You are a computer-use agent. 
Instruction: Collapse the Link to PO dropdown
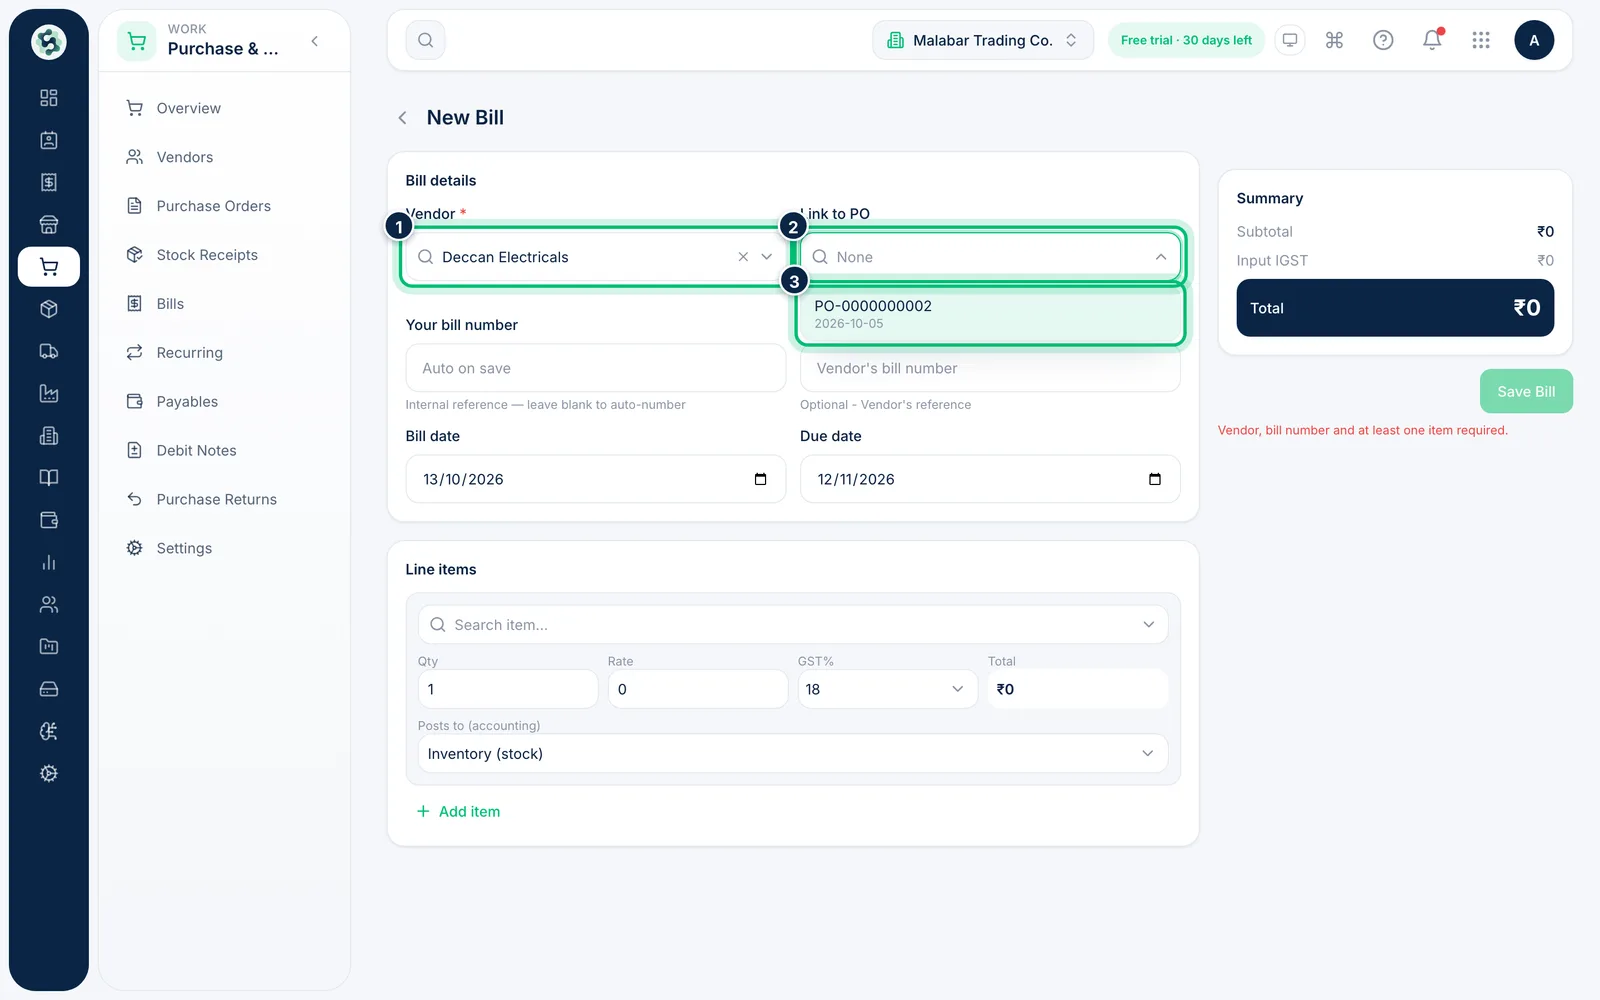tap(1161, 257)
